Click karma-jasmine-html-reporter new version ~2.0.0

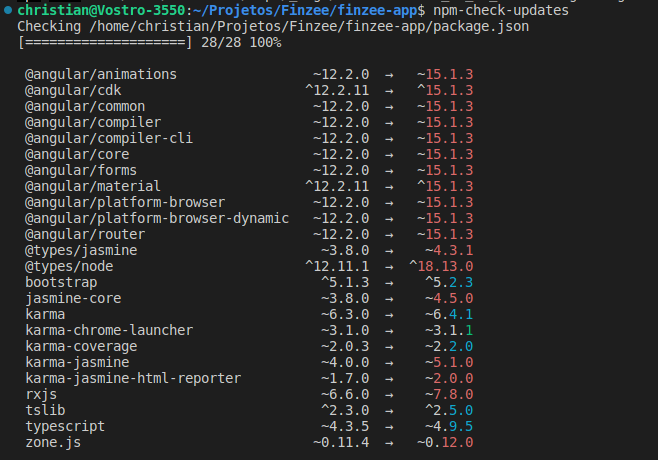449,378
